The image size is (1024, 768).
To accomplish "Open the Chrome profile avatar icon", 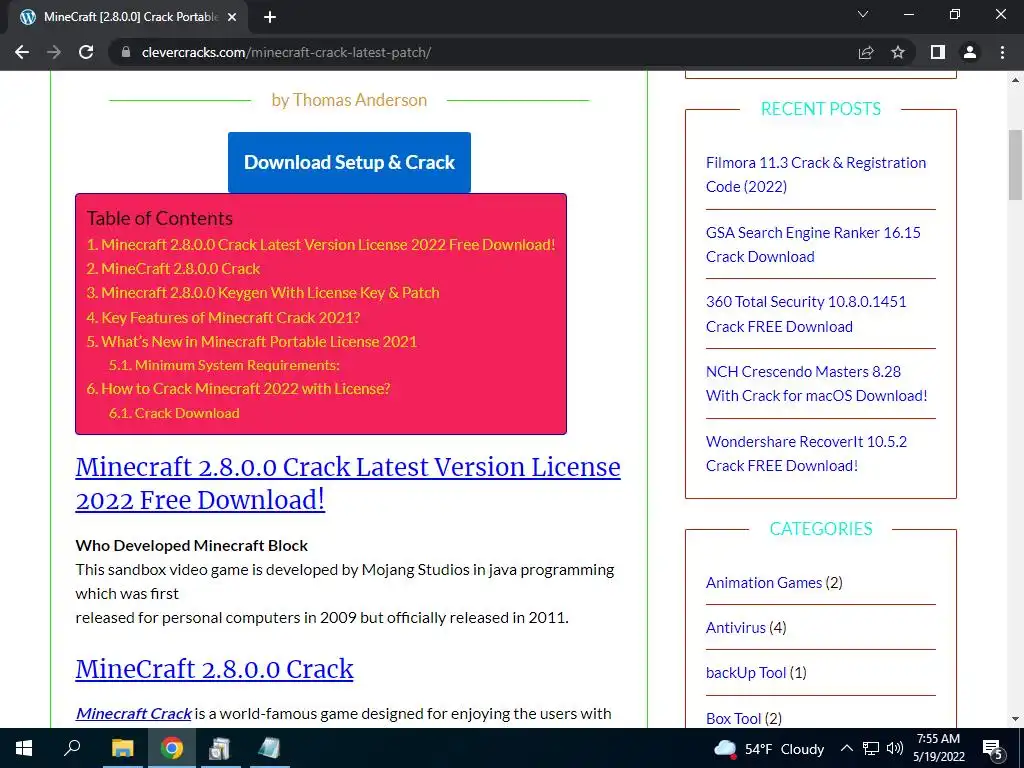I will [x=970, y=52].
